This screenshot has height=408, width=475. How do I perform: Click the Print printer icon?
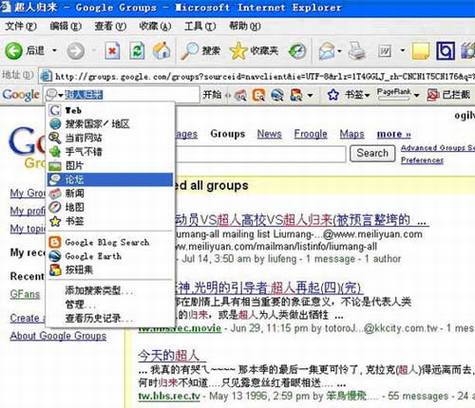(357, 51)
